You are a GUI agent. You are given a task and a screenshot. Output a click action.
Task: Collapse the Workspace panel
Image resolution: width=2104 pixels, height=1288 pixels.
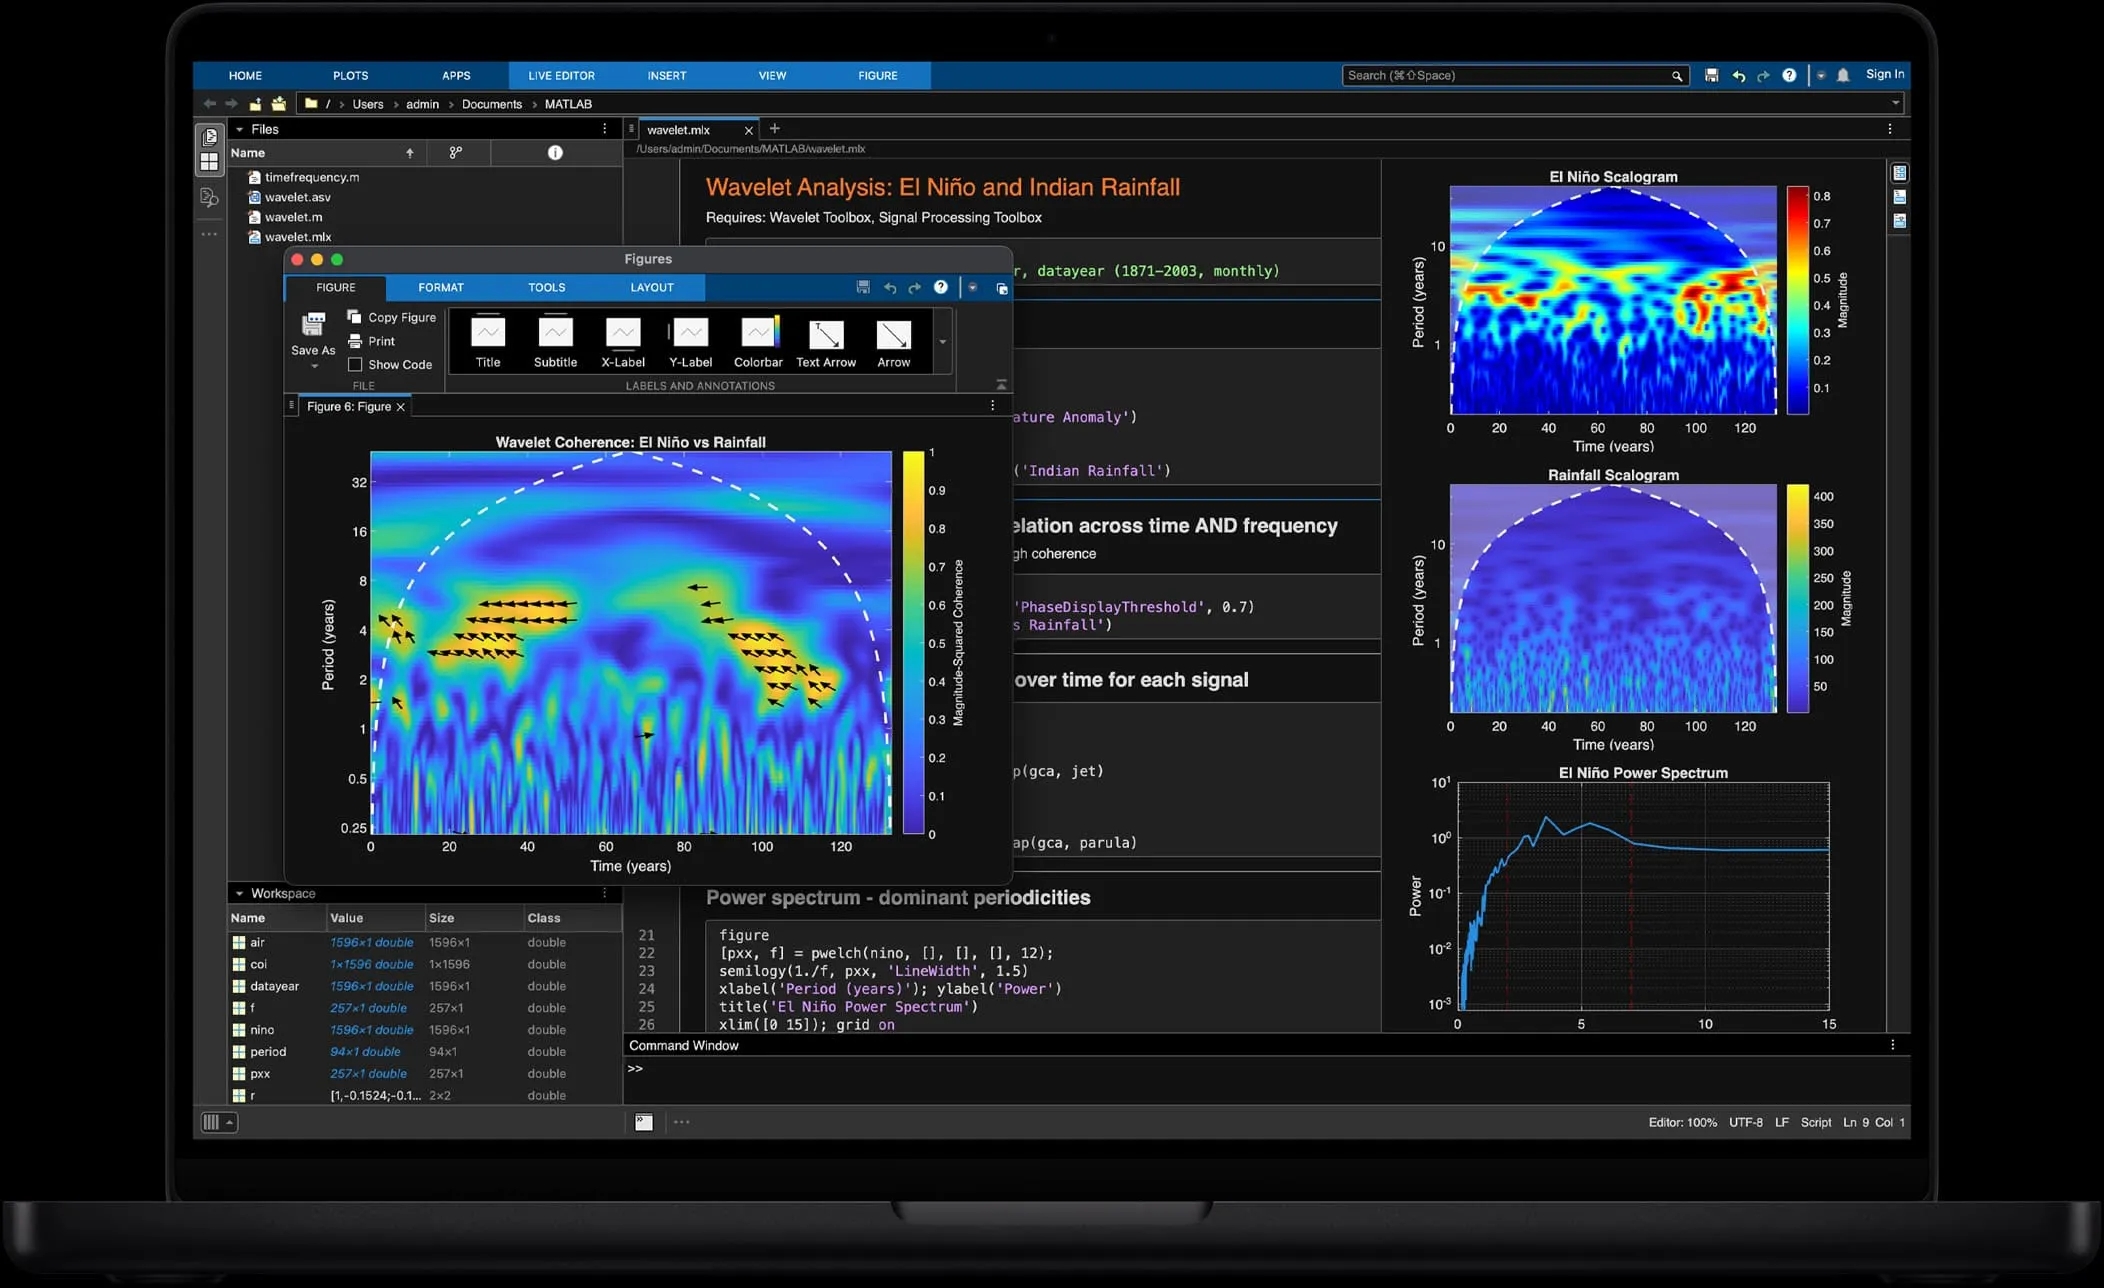239,893
